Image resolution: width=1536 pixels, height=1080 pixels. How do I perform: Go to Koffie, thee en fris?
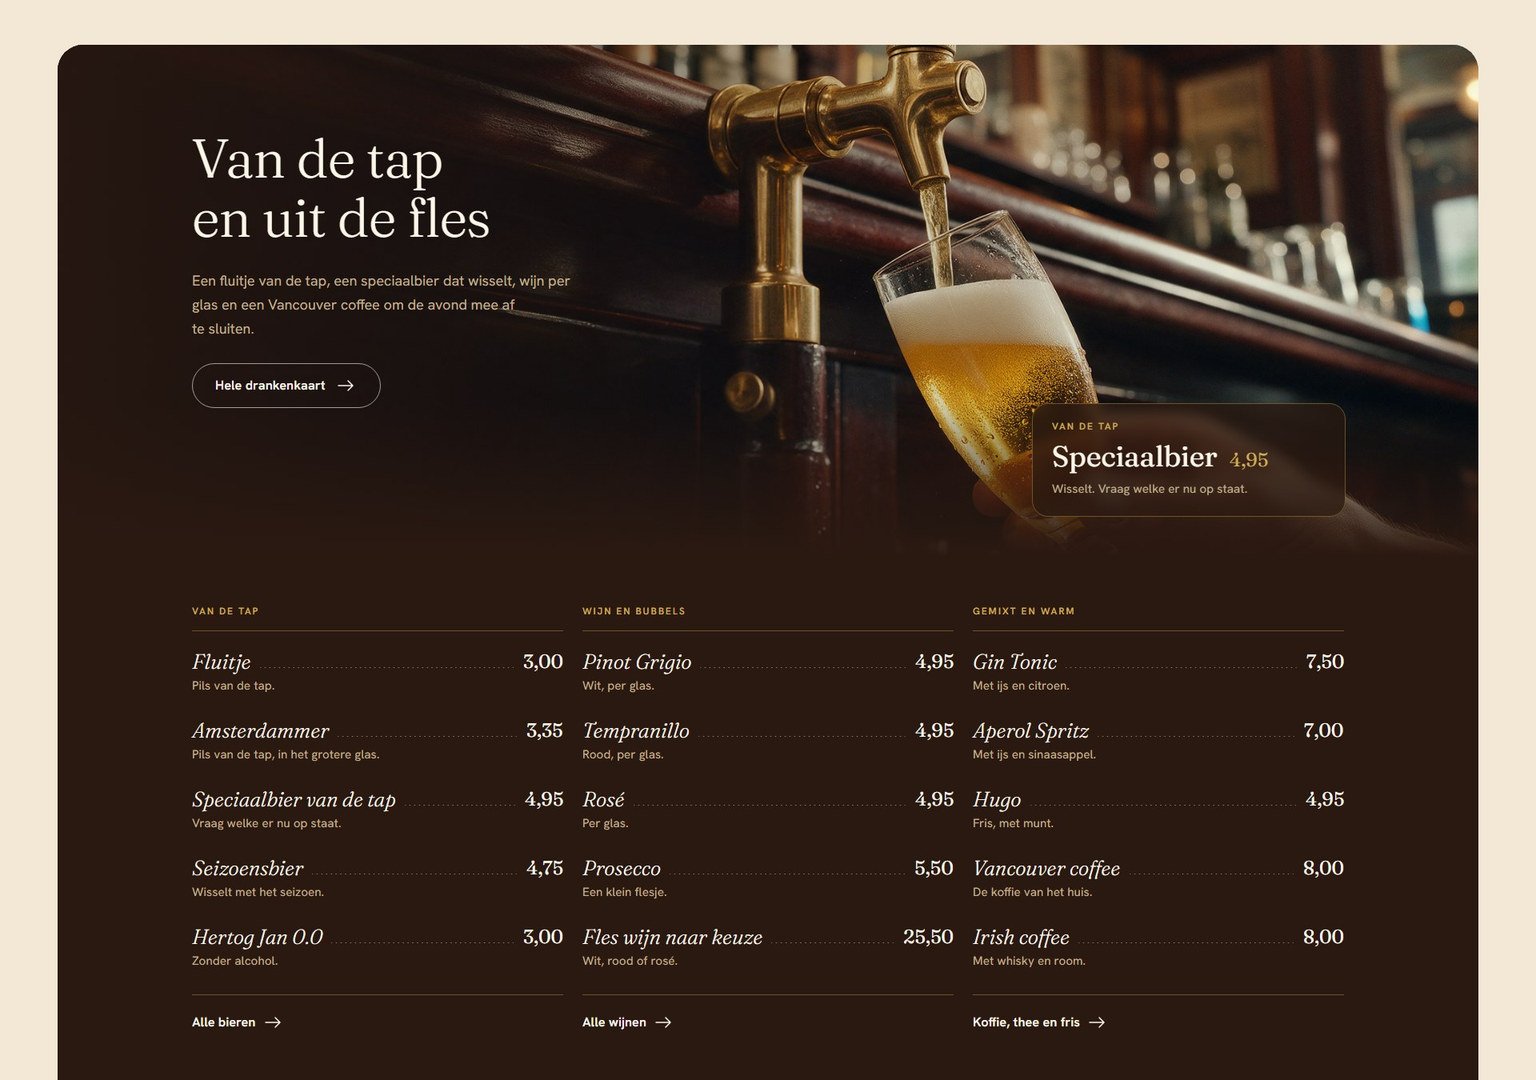pyautogui.click(x=1038, y=1022)
